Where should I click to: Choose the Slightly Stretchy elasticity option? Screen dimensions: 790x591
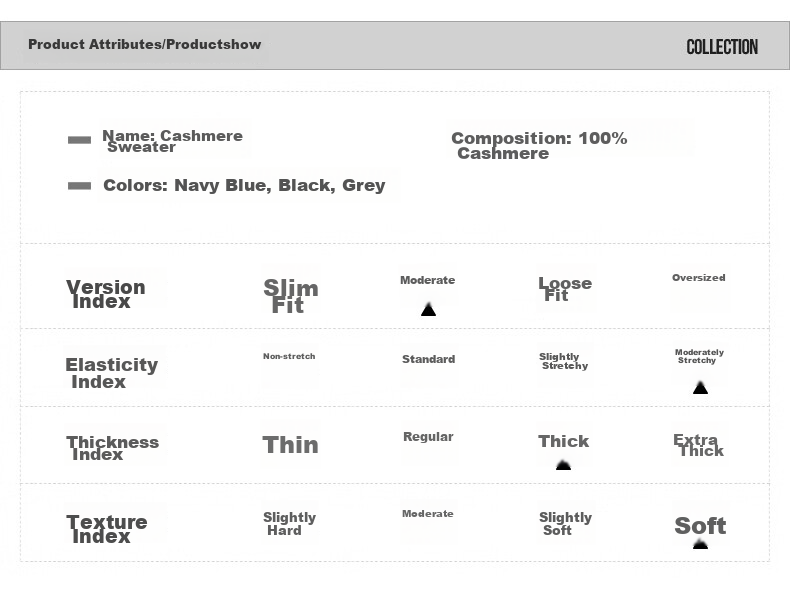pos(564,361)
